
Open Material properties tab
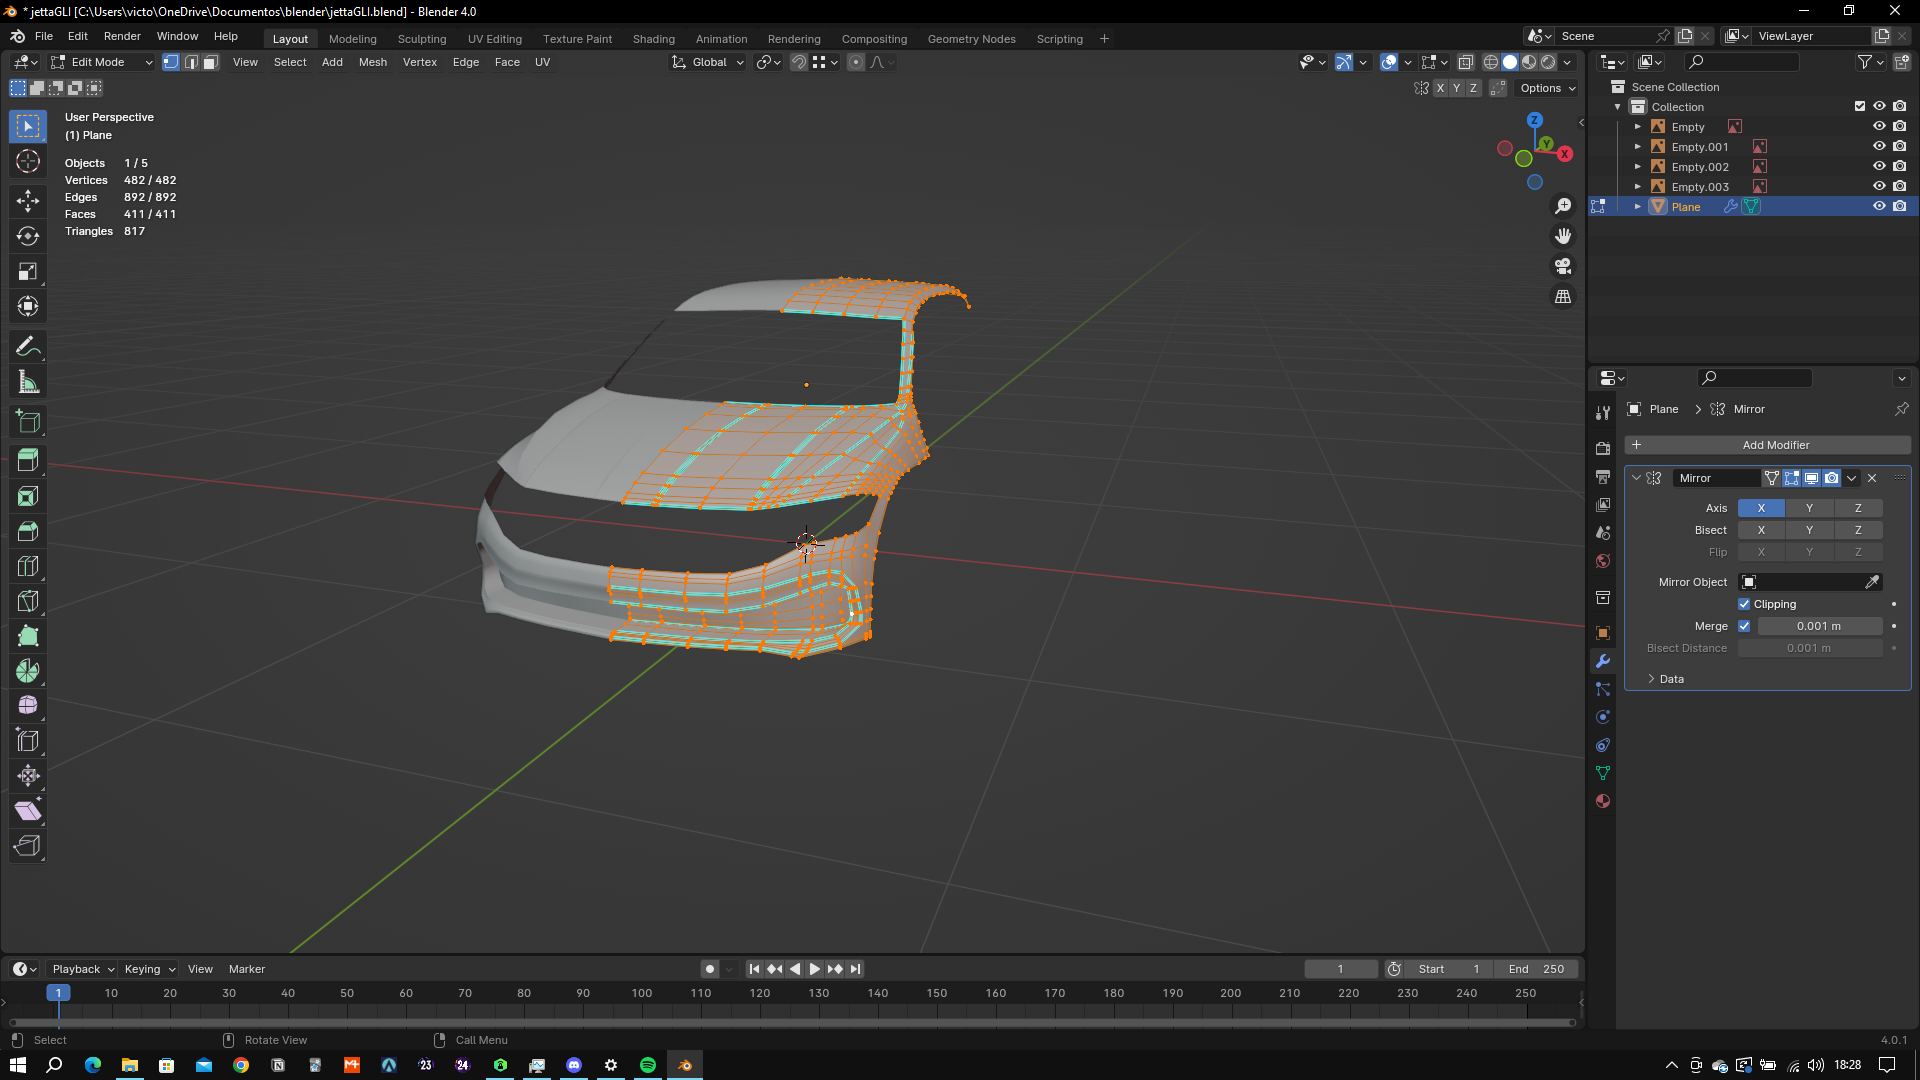1603,801
